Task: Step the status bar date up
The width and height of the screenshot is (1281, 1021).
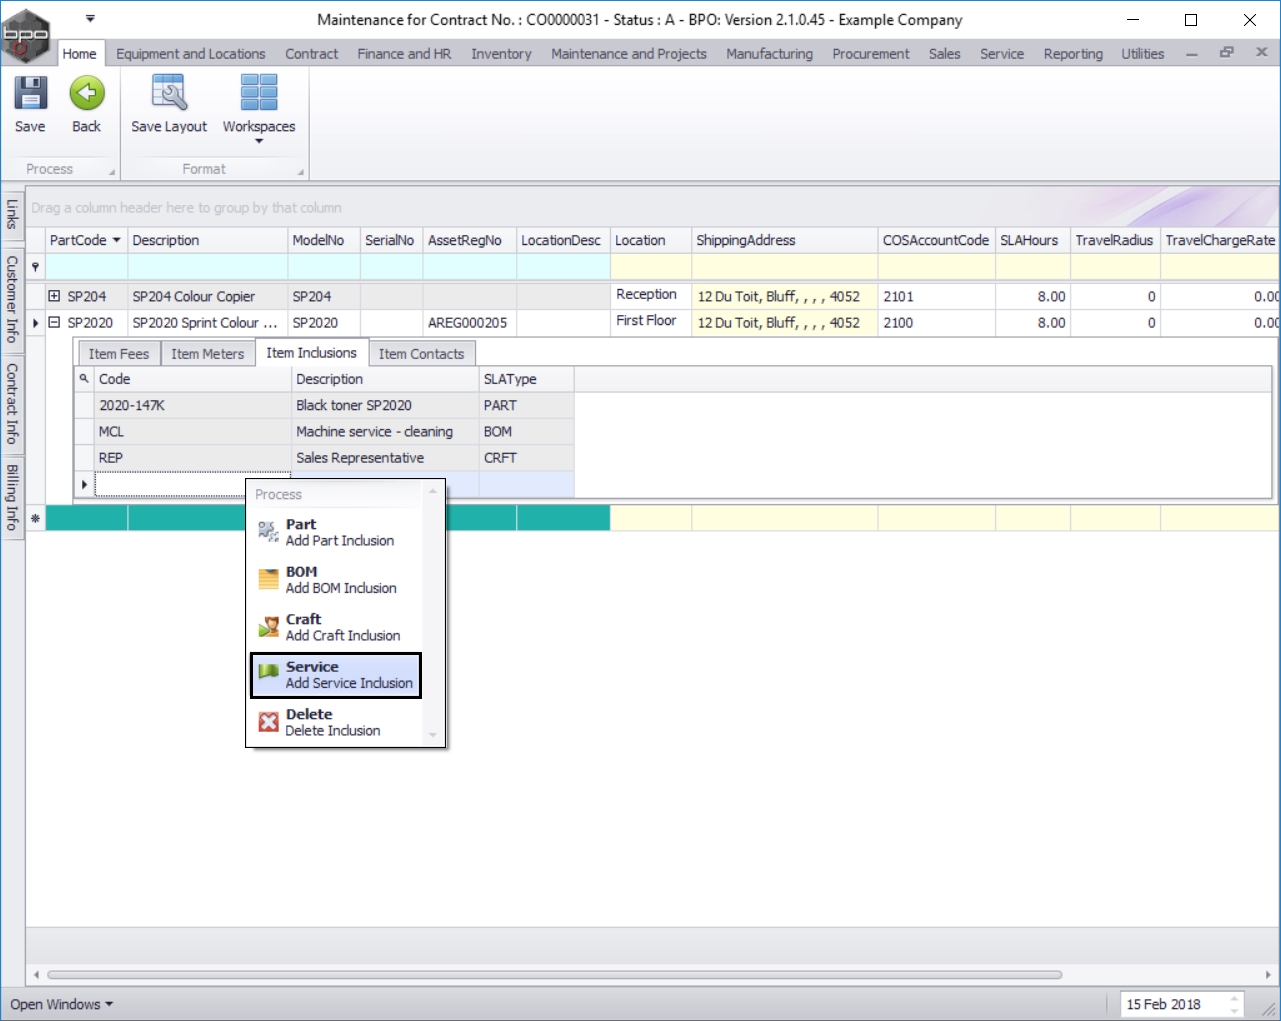Action: 1235,998
